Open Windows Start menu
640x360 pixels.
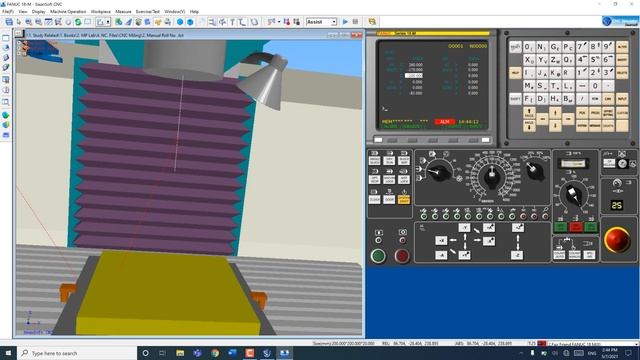coord(8,353)
